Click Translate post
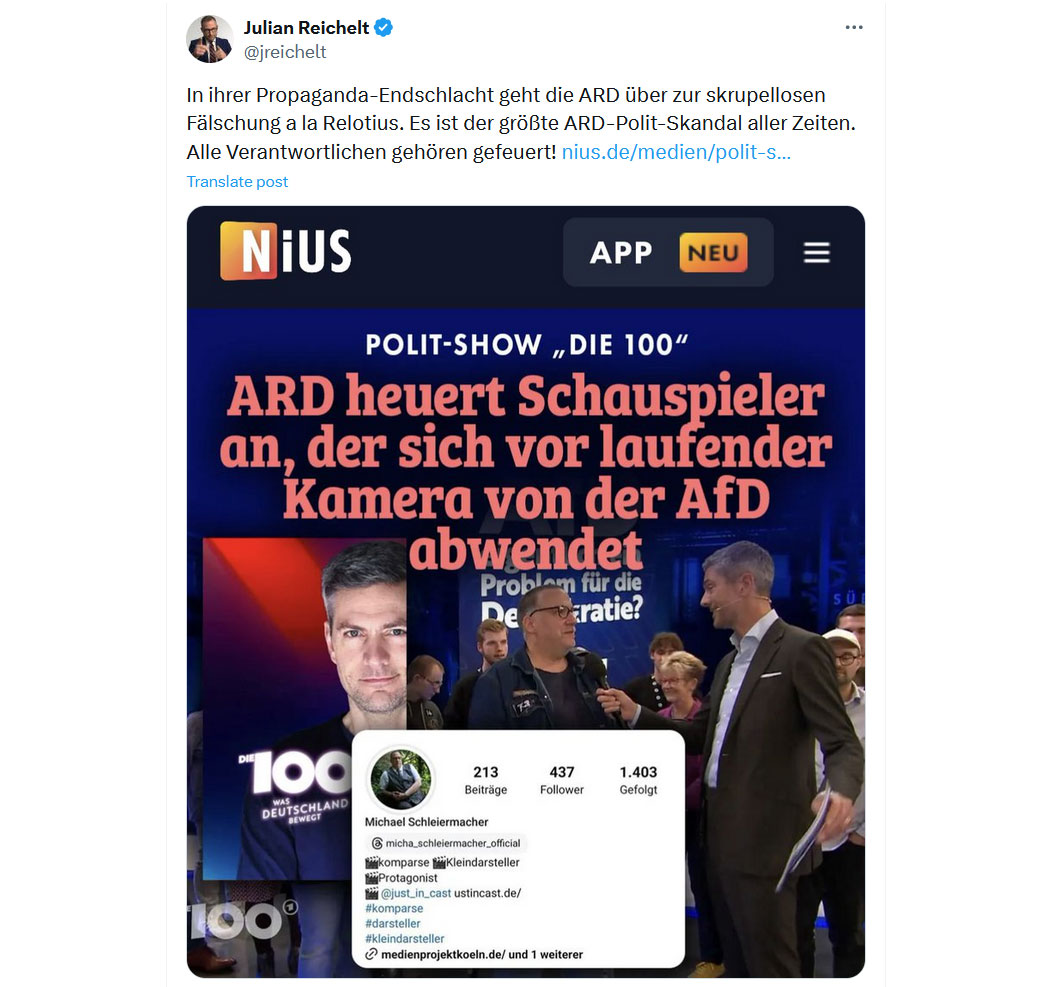 click(237, 182)
